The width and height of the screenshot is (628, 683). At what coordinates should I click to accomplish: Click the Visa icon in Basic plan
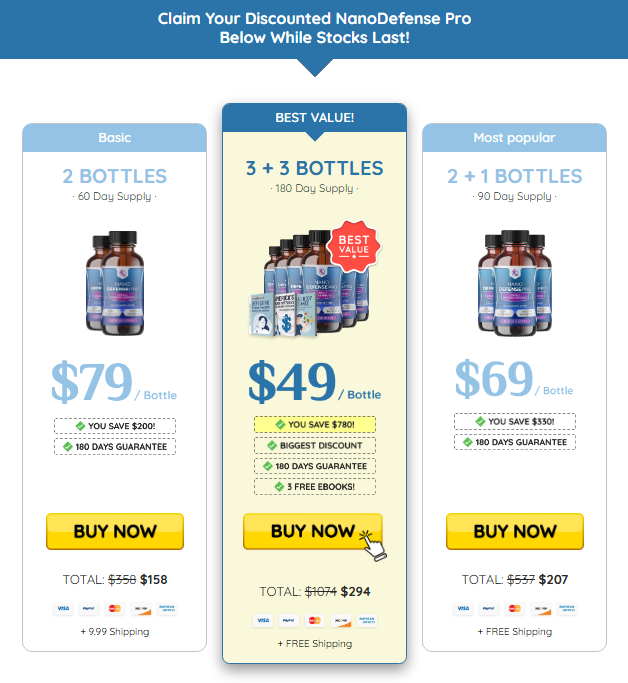[63, 609]
